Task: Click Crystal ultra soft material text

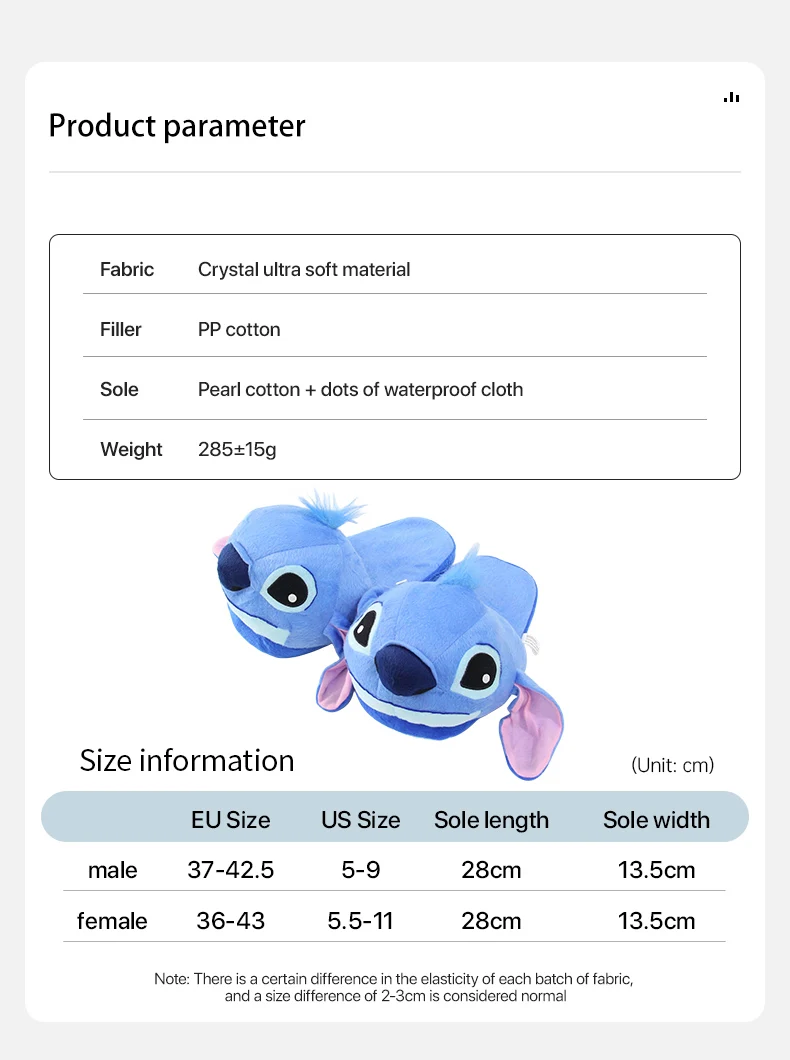Action: click(304, 269)
